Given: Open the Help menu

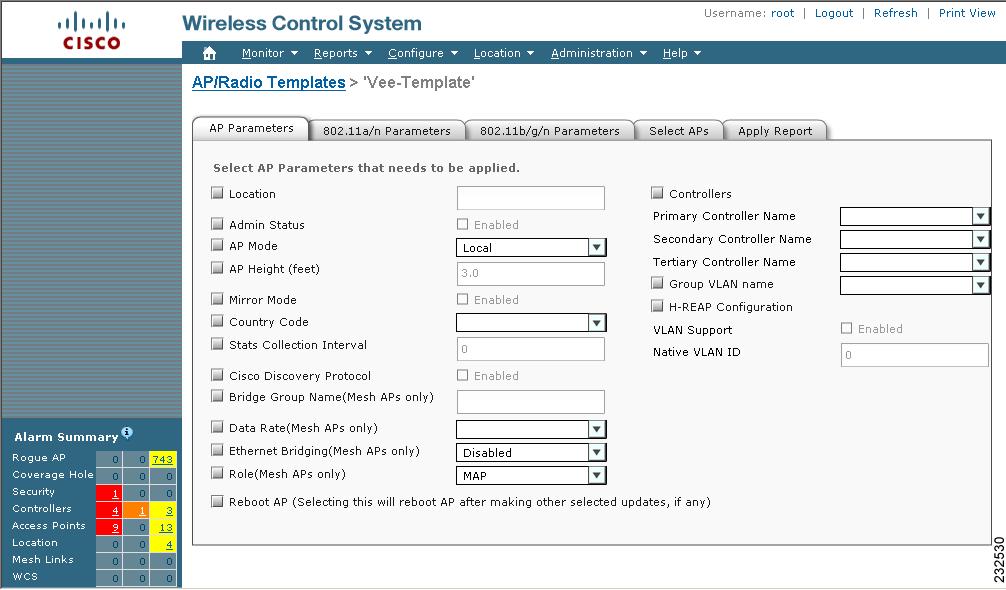Looking at the screenshot, I should click(x=681, y=53).
